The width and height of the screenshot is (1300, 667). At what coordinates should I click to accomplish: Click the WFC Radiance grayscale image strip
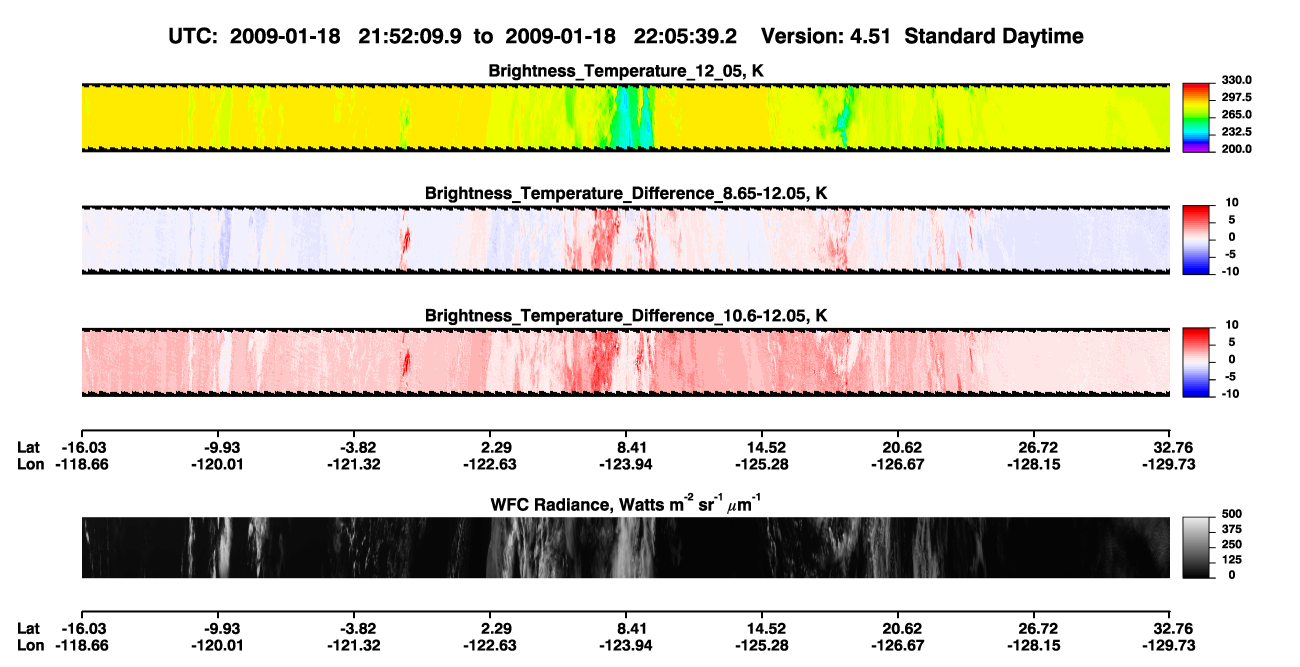(x=625, y=547)
